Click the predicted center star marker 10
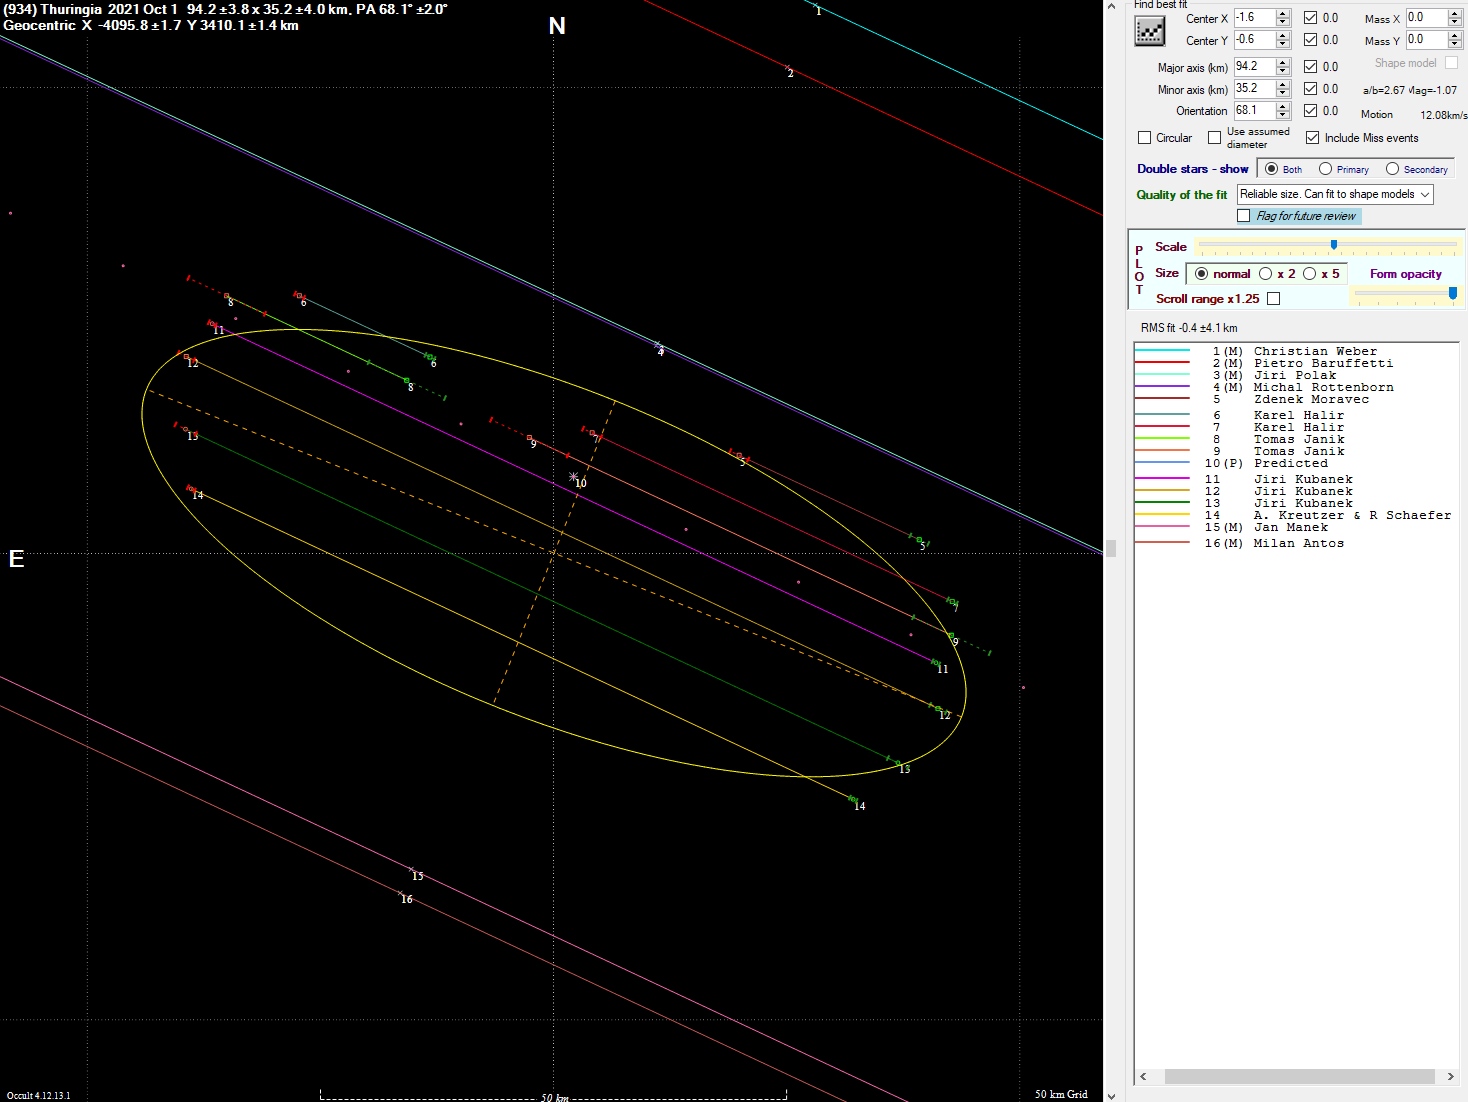 tap(573, 477)
